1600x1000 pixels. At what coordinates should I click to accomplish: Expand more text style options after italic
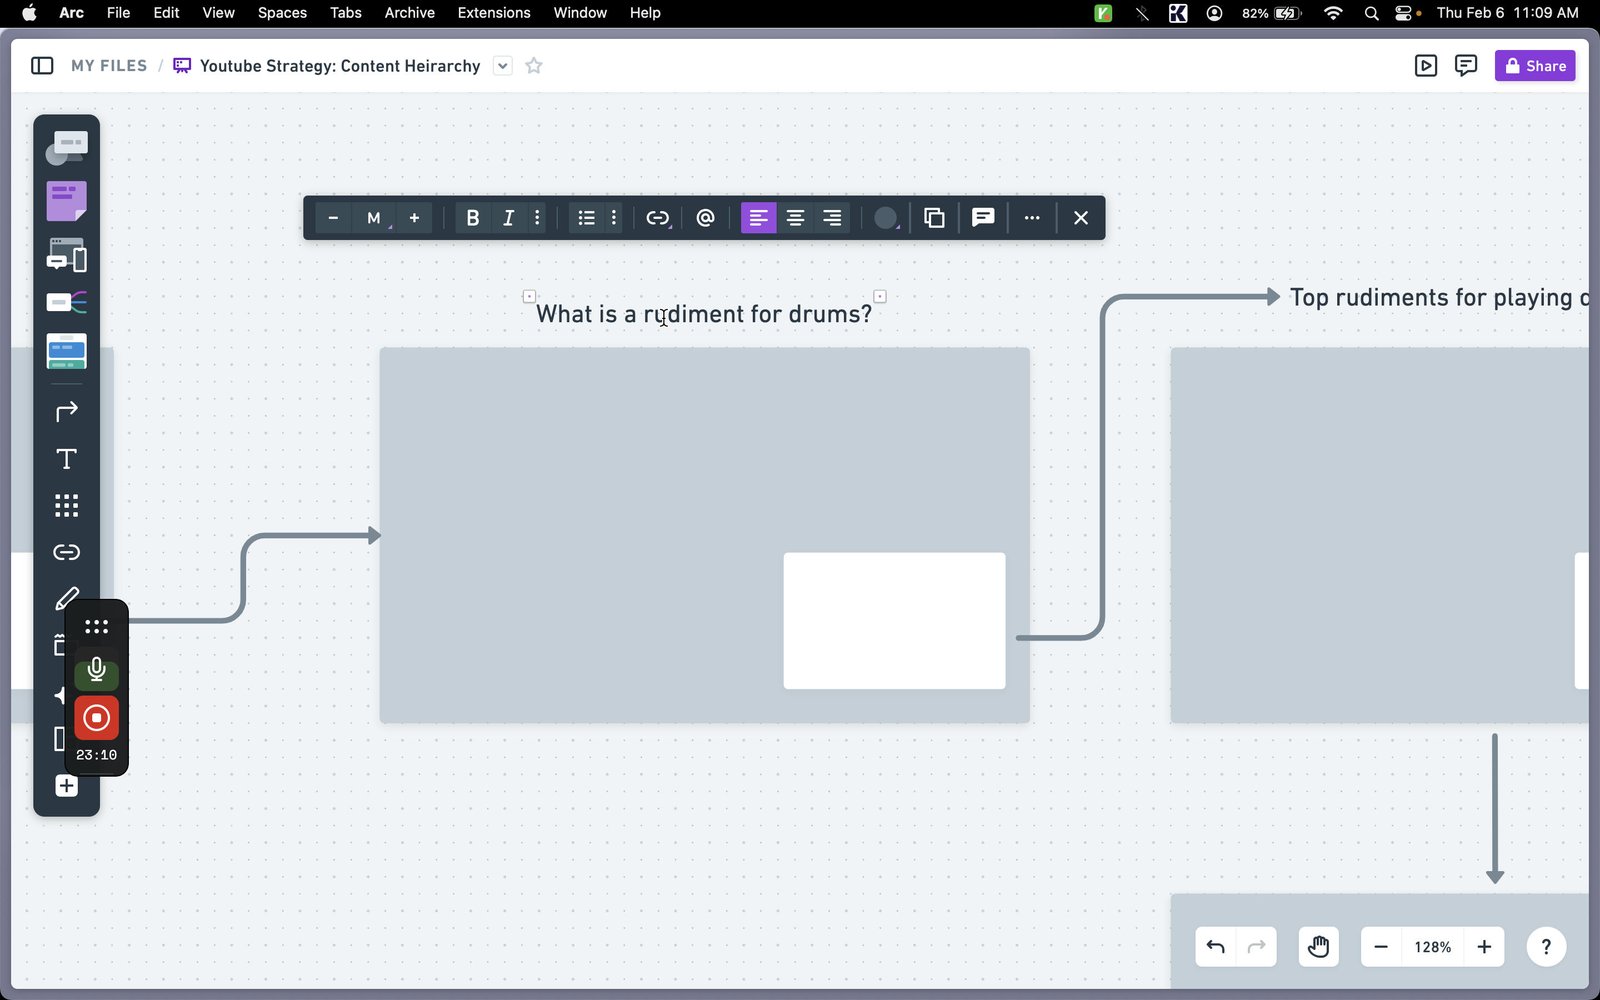[x=537, y=218]
